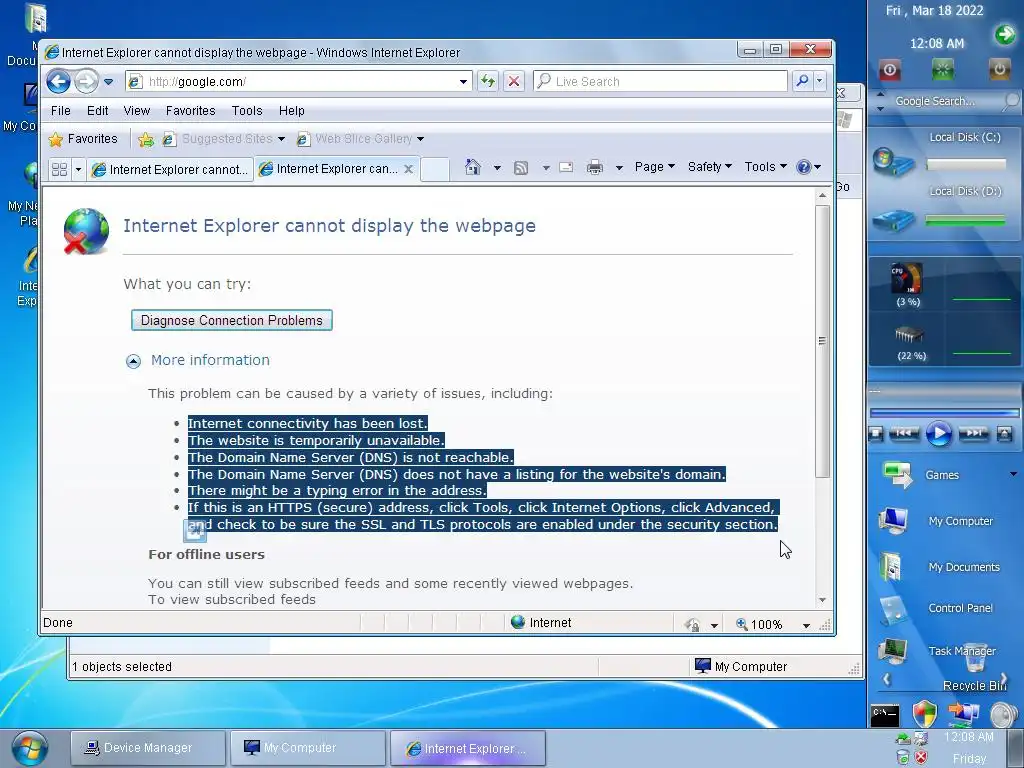Switch to Device Manager taskbar button
The width and height of the screenshot is (1024, 768).
click(148, 748)
